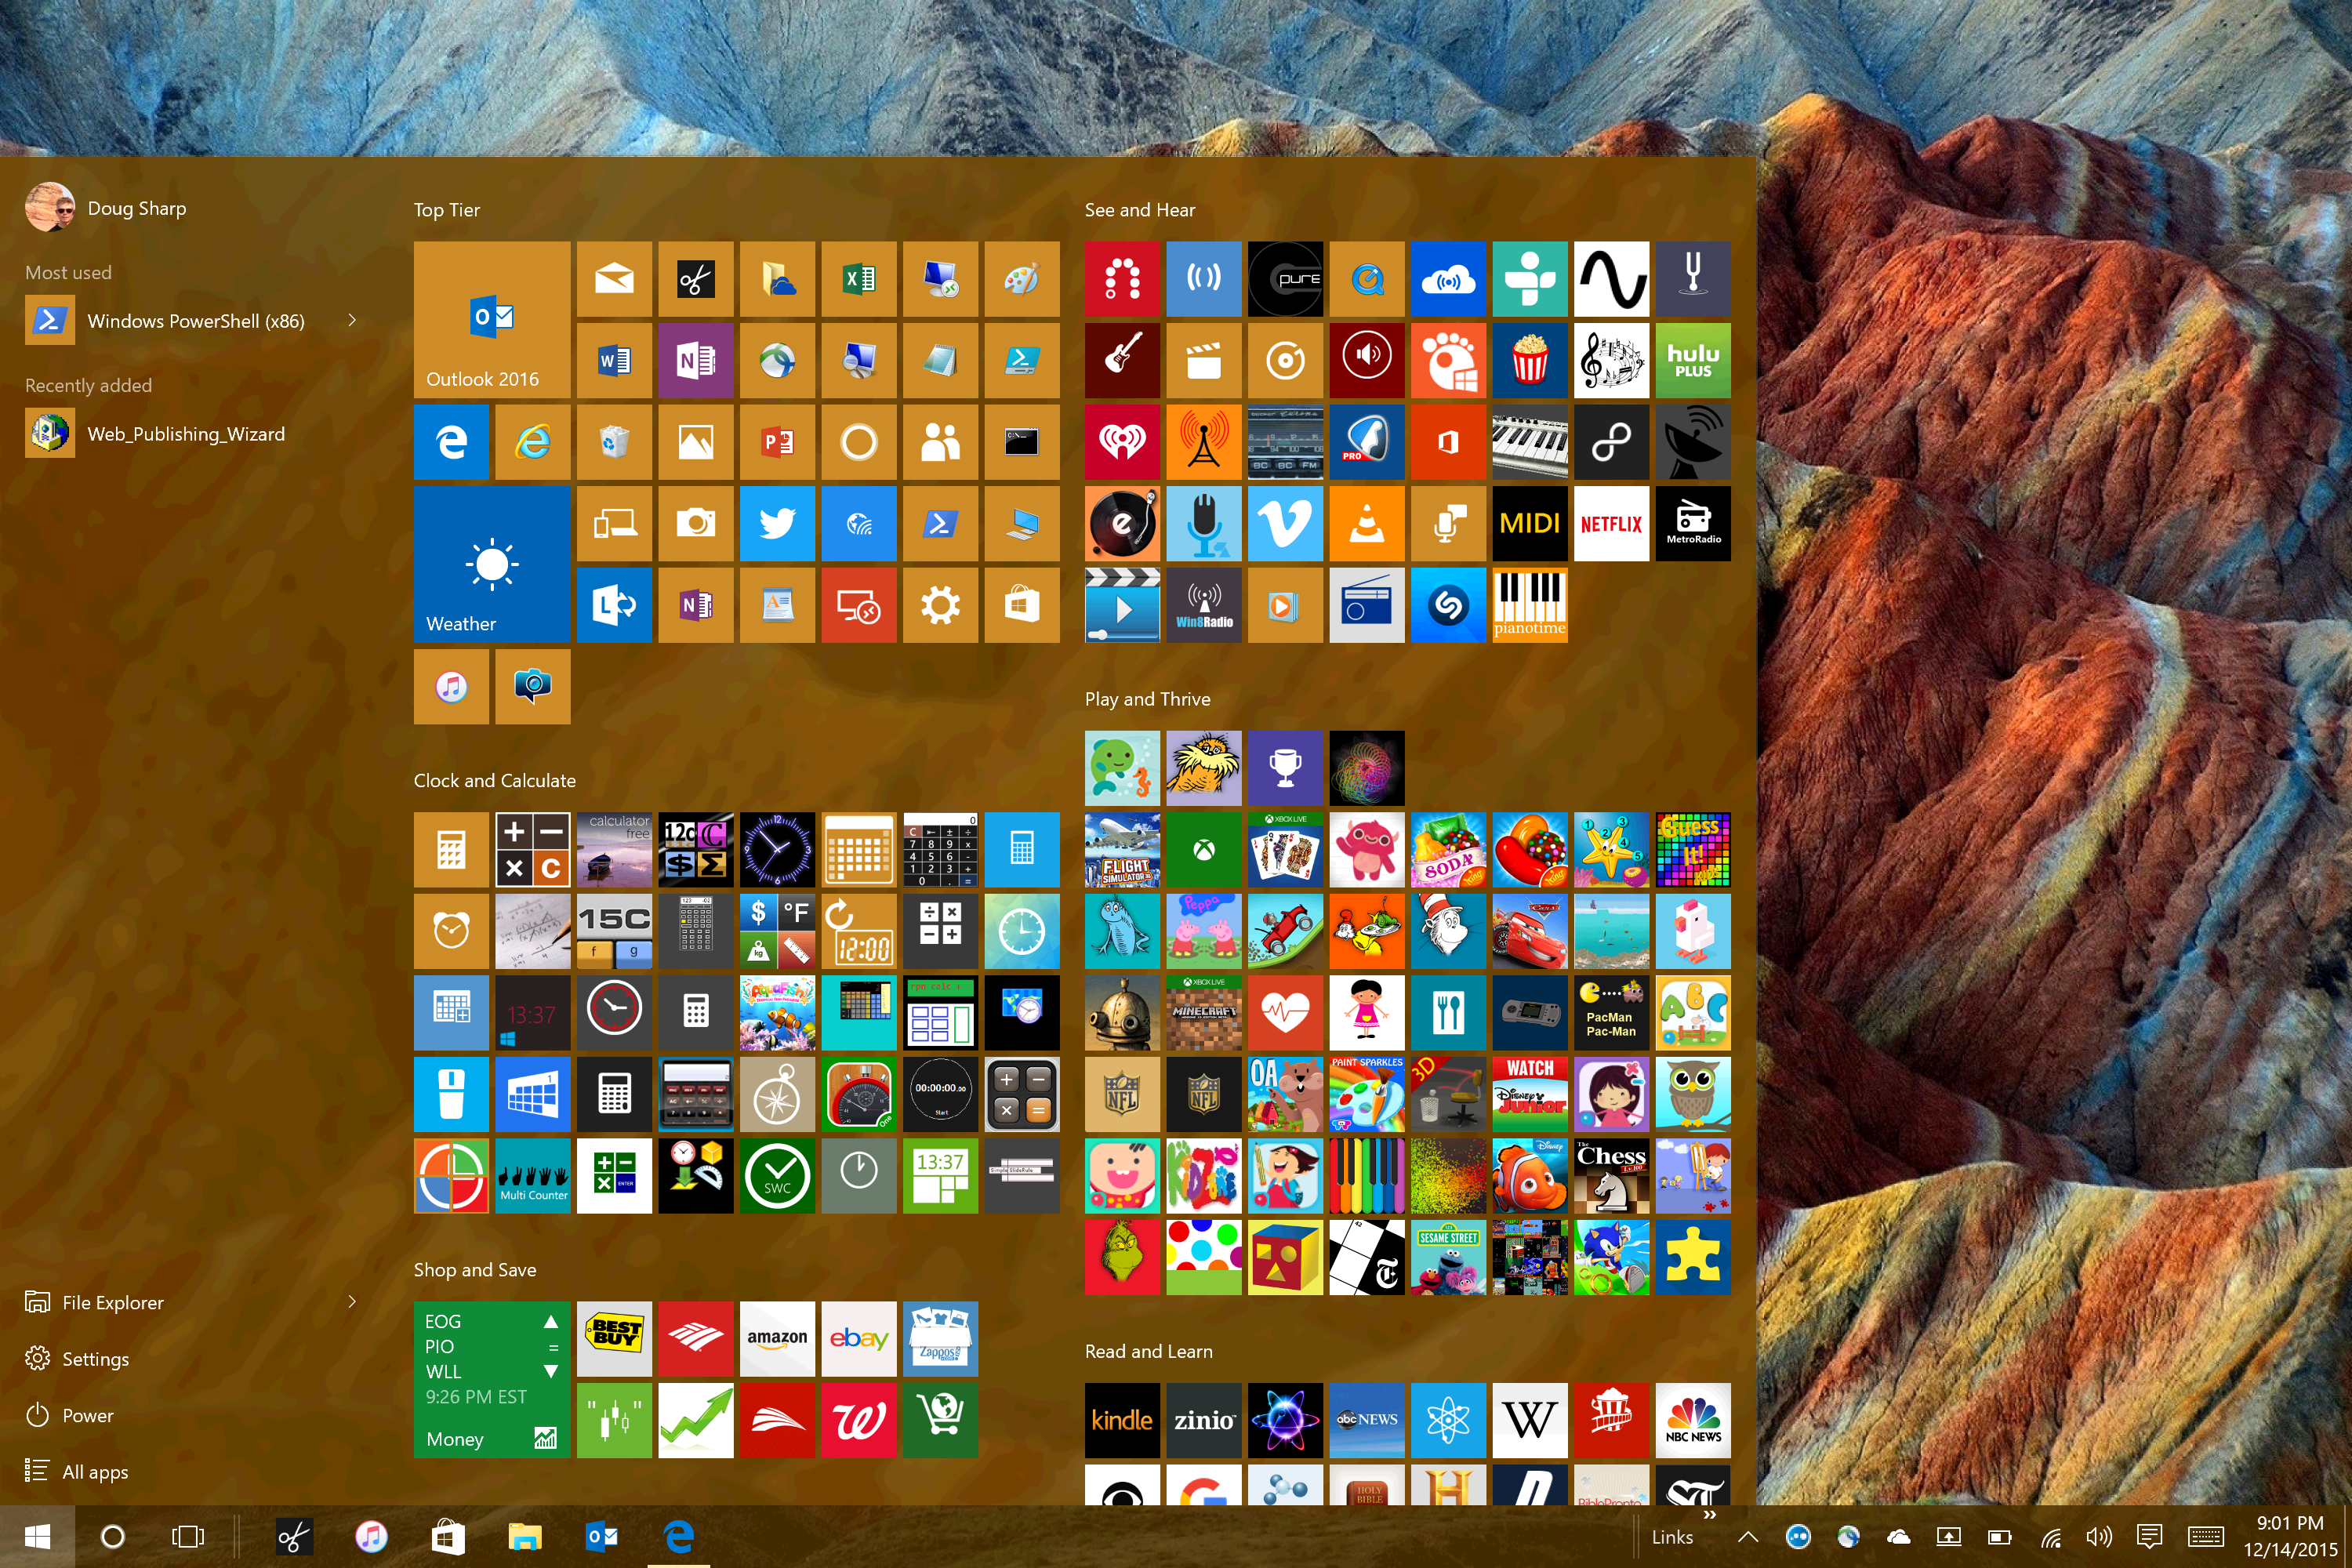Screen dimensions: 2352x1568
Task: Open the Money live tile
Action: 492,1379
